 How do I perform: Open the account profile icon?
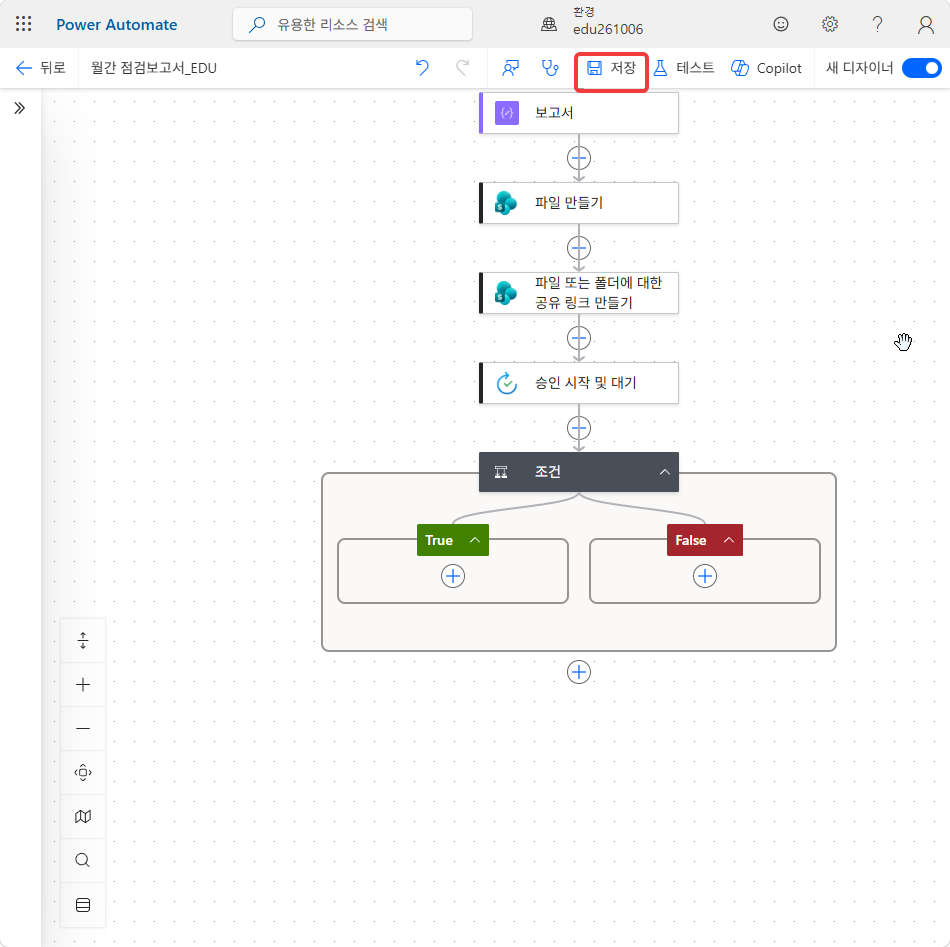(x=925, y=24)
